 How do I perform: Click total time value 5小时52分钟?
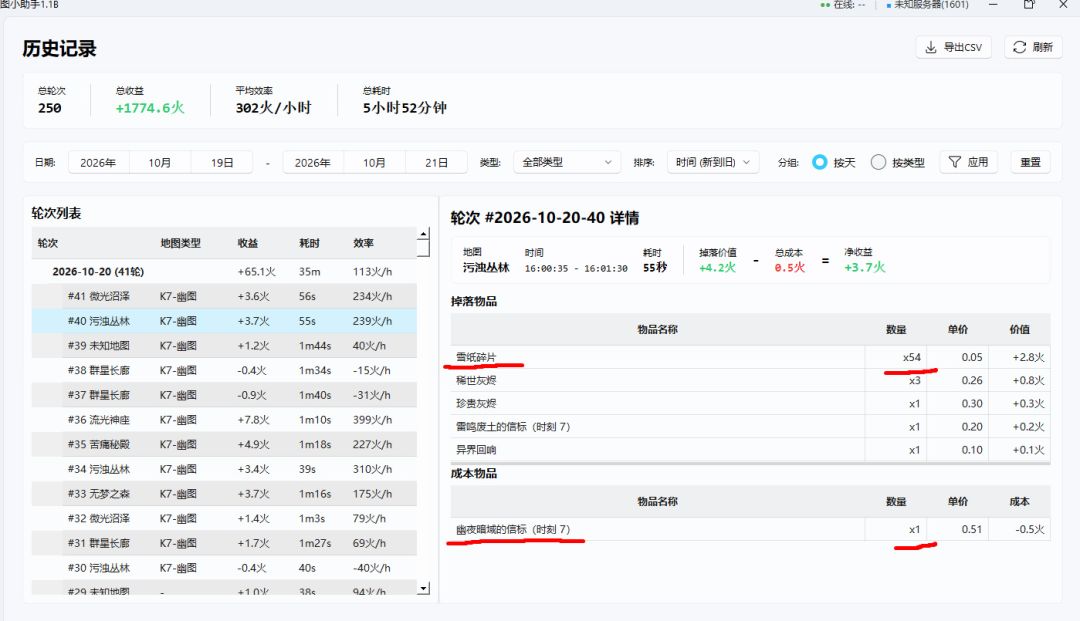[405, 108]
